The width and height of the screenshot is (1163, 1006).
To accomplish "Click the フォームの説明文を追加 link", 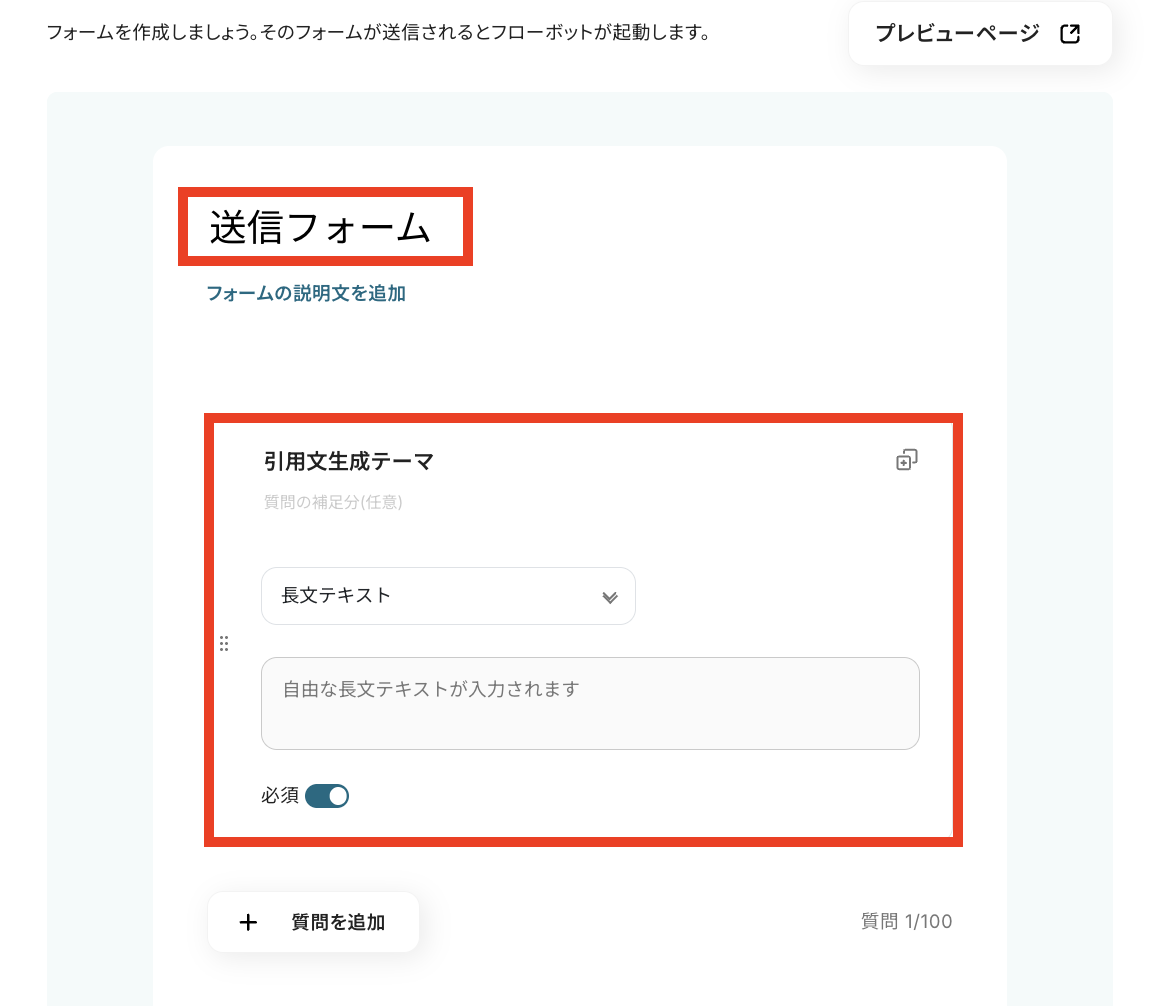I will (306, 293).
